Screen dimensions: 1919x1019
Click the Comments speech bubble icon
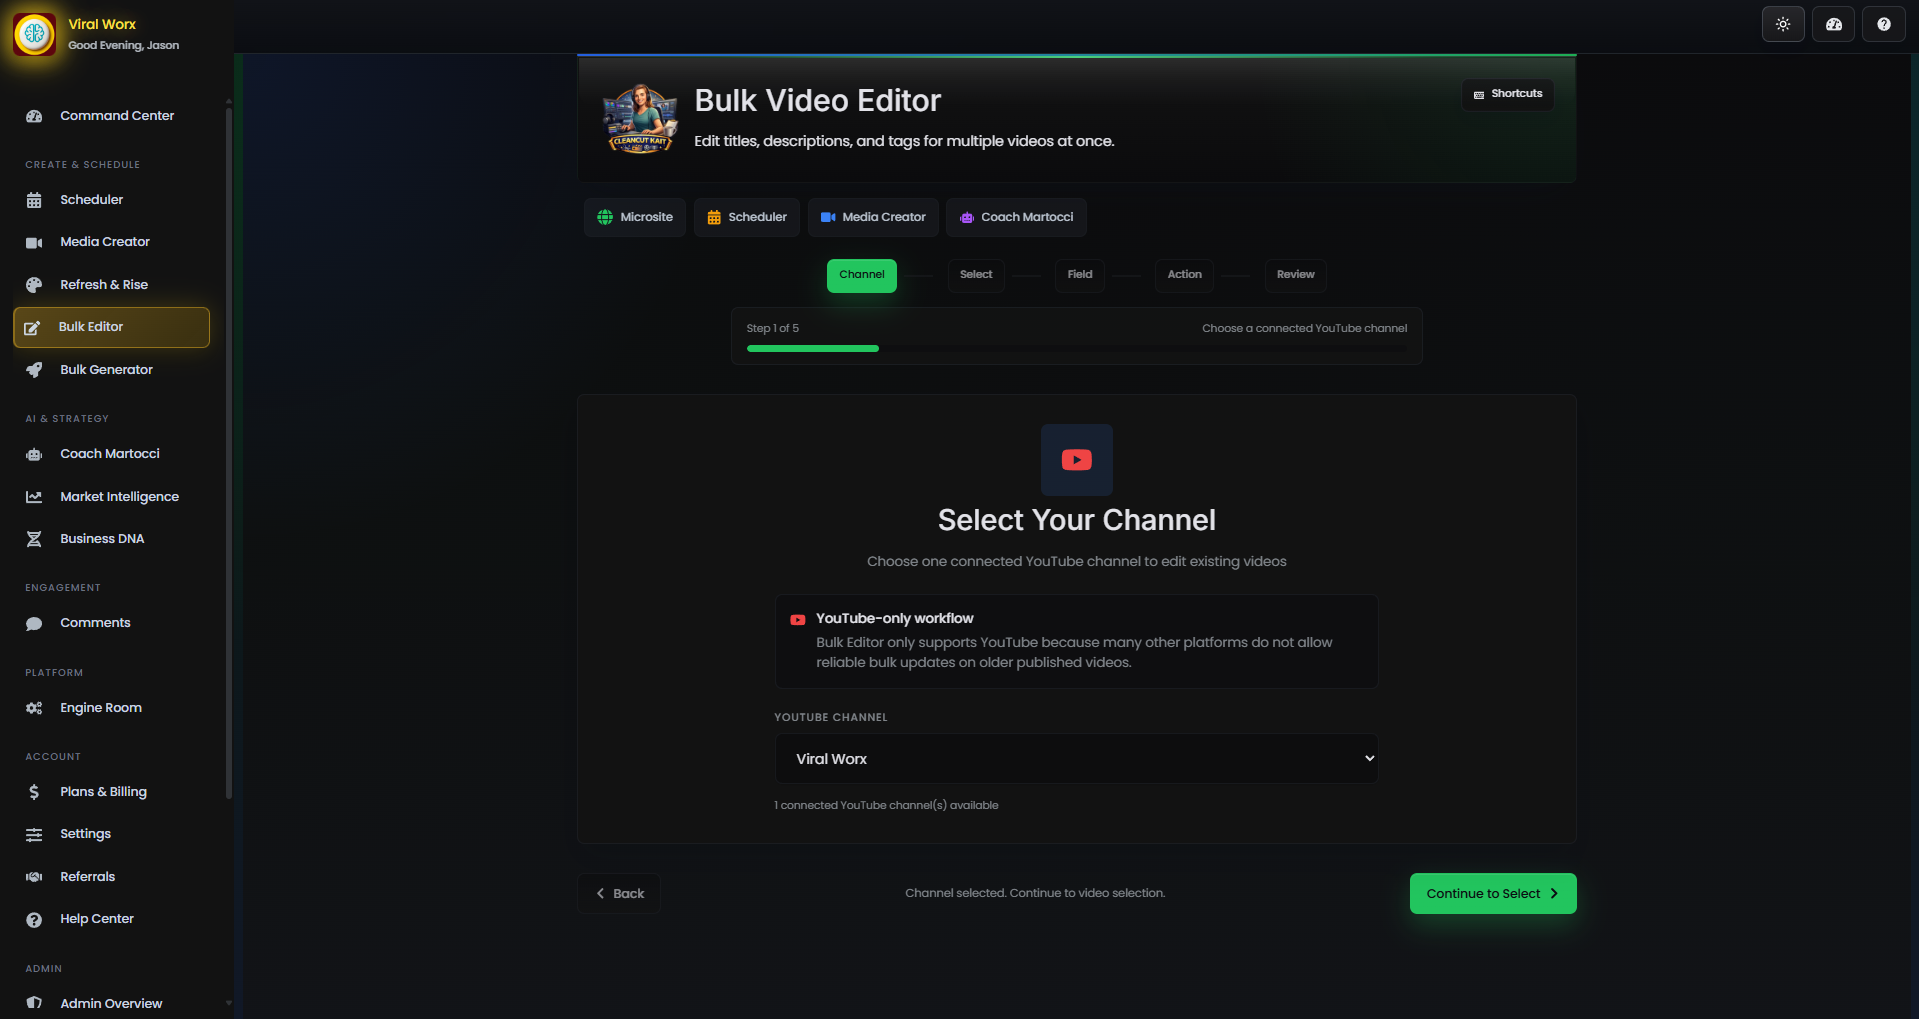[34, 623]
